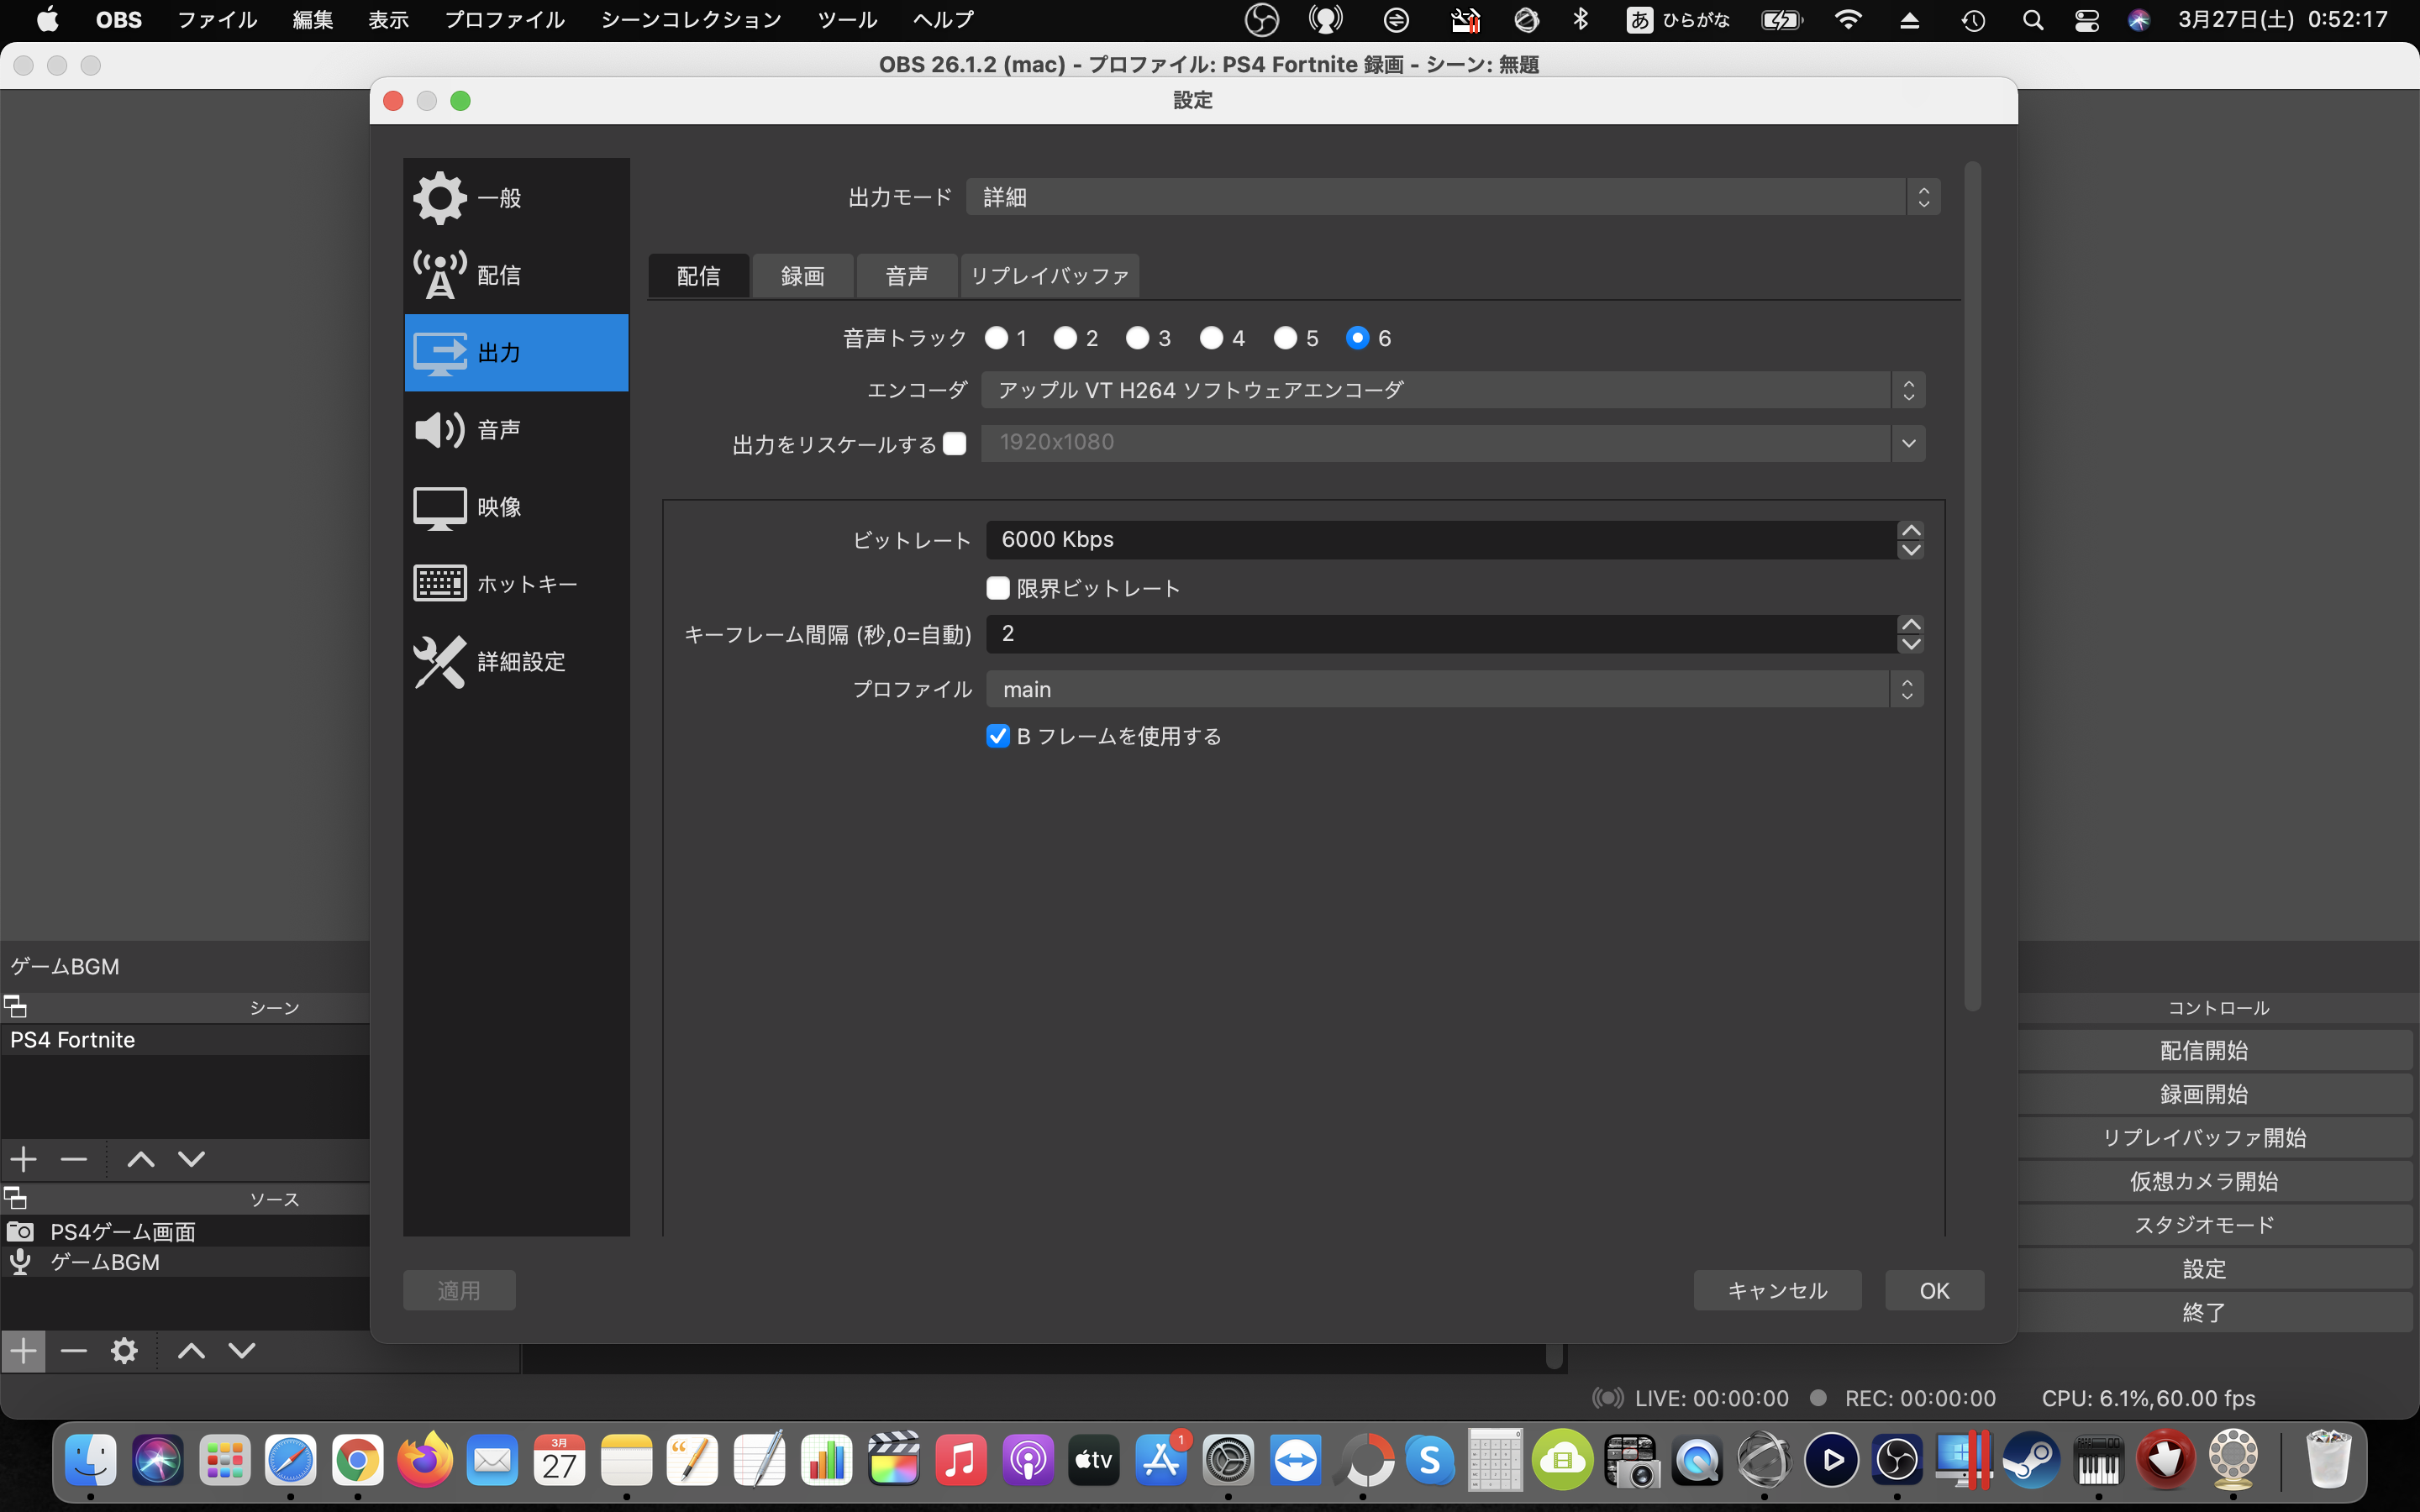Click the 配信開始 button
The image size is (2420, 1512).
coord(2203,1050)
